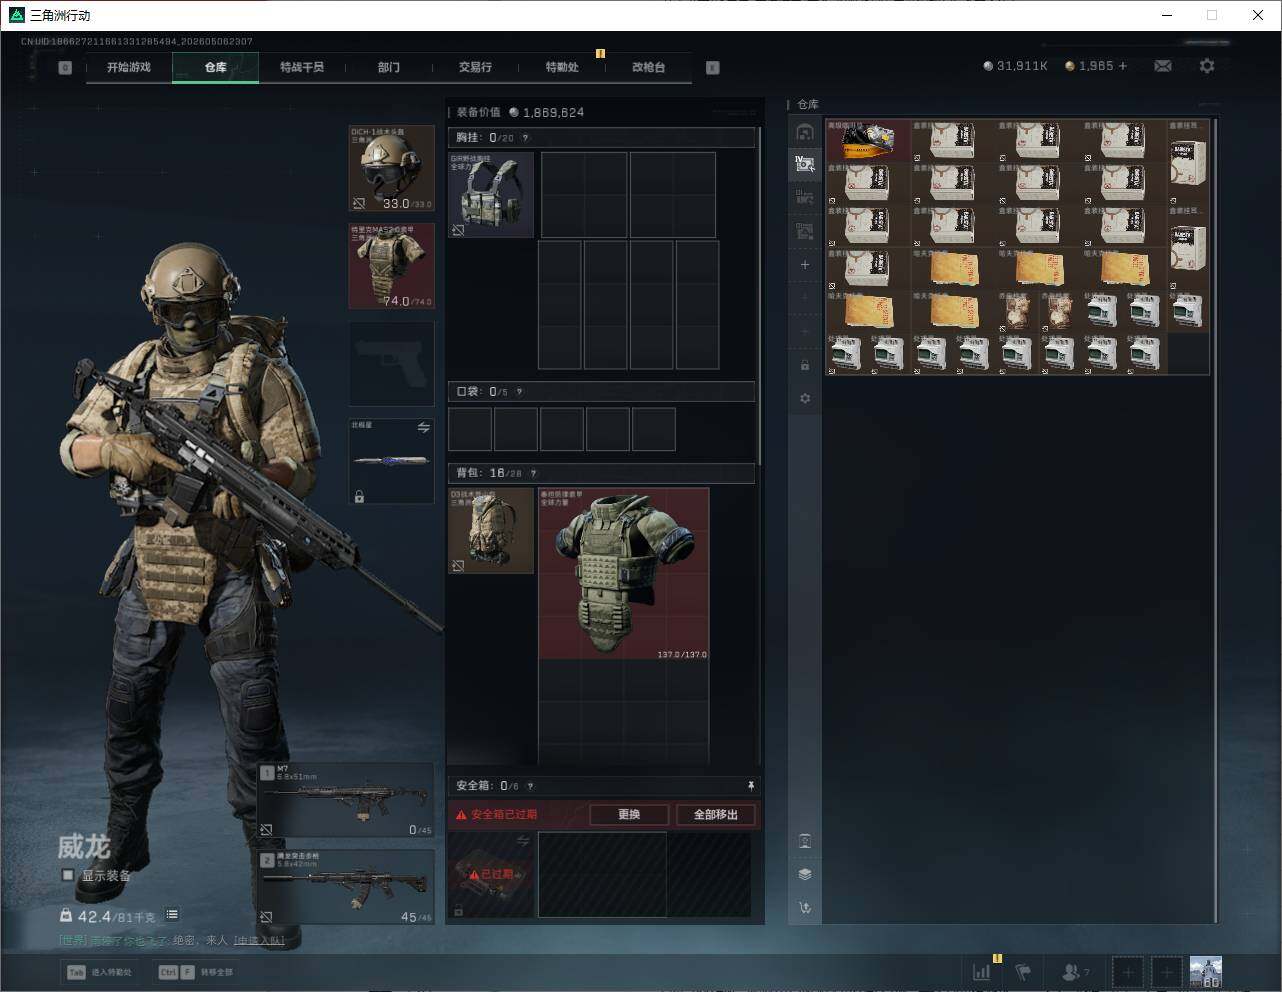Click the first plus squad invite slot
The width and height of the screenshot is (1282, 992).
tap(1127, 971)
